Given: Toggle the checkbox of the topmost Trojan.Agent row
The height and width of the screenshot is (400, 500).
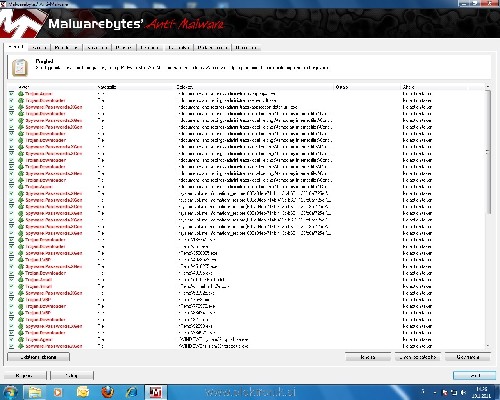Looking at the screenshot, I should point(11,94).
